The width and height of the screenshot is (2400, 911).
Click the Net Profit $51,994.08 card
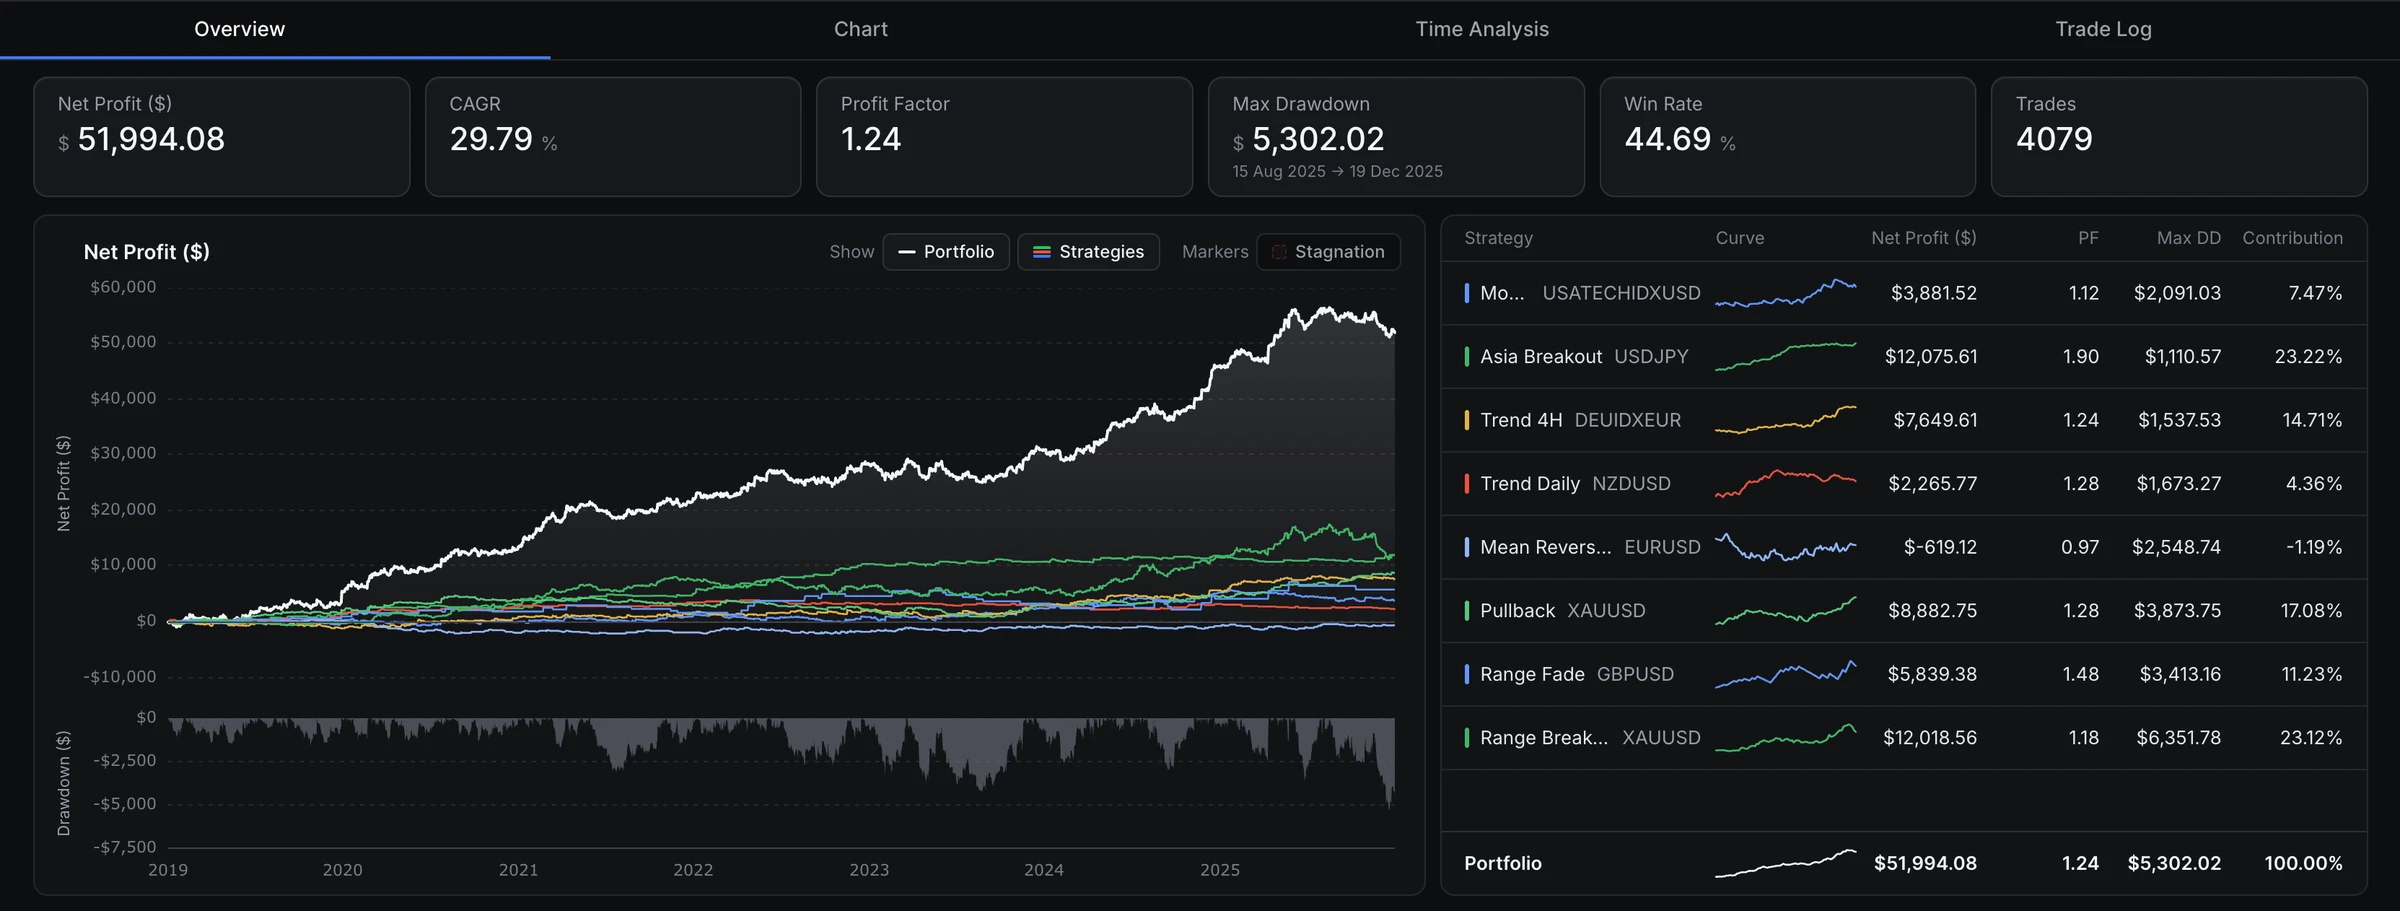221,137
